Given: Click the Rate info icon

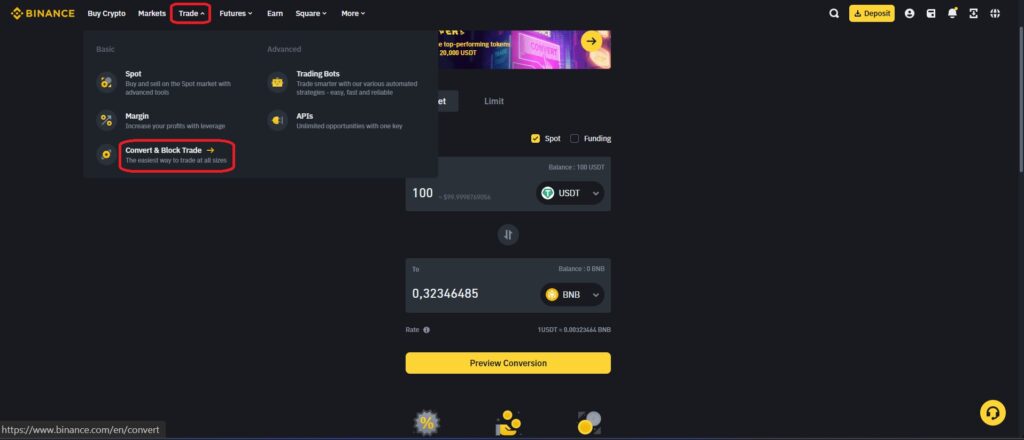Looking at the screenshot, I should 426,330.
